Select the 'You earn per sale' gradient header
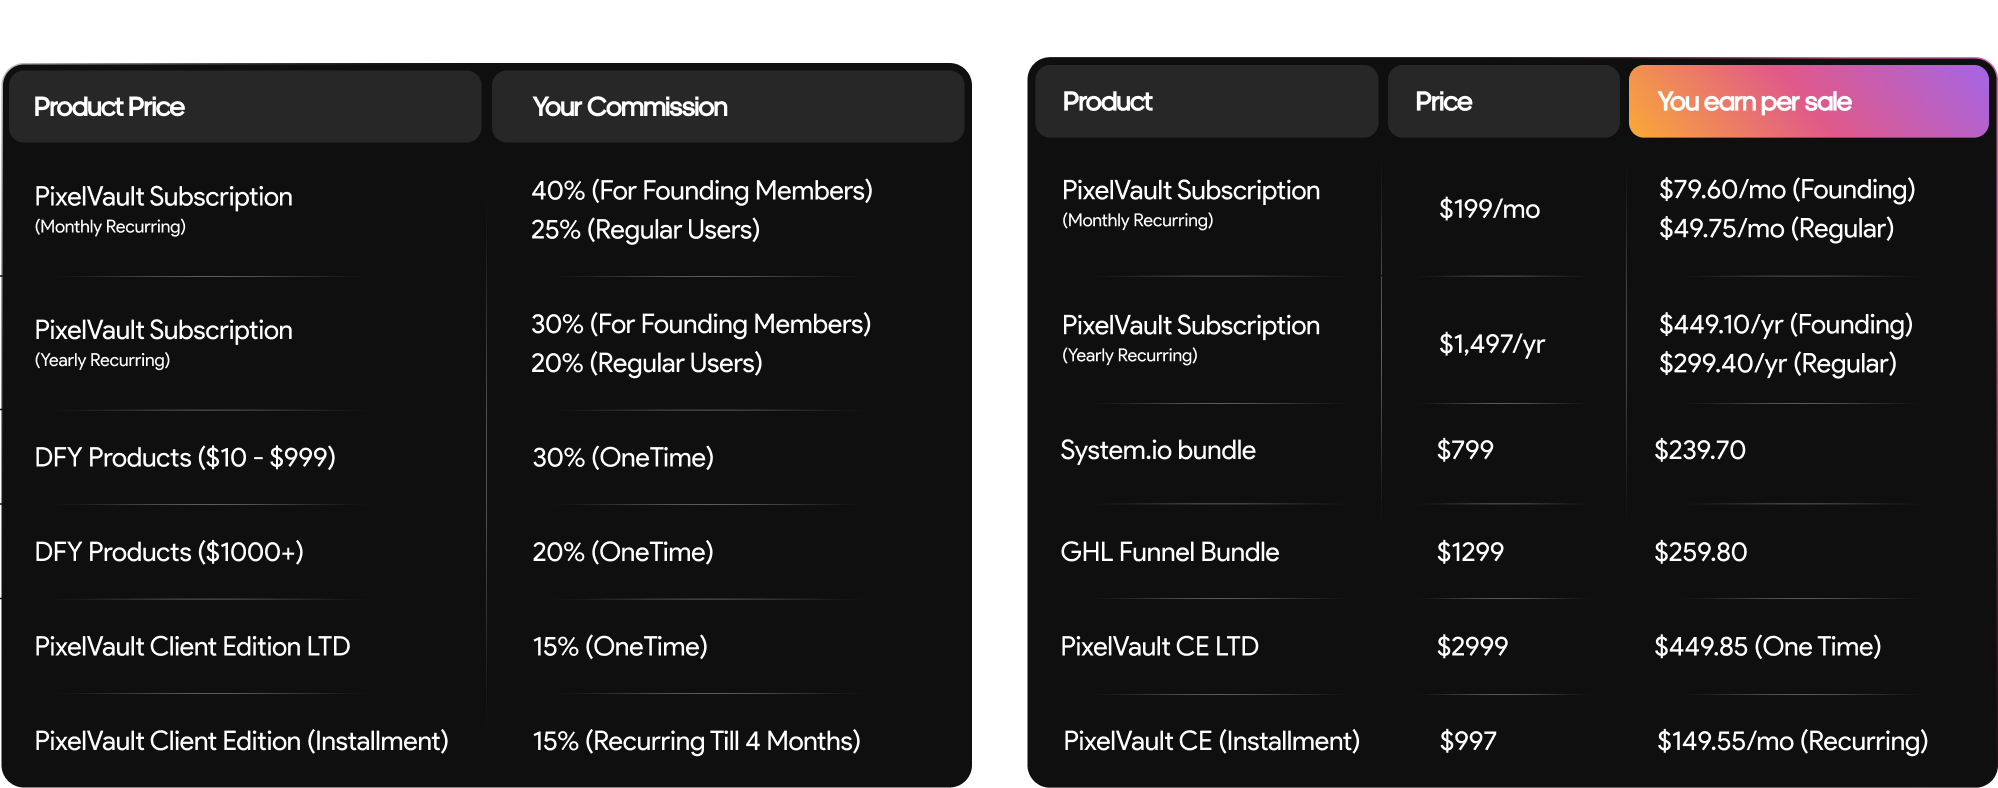 click(x=1808, y=102)
